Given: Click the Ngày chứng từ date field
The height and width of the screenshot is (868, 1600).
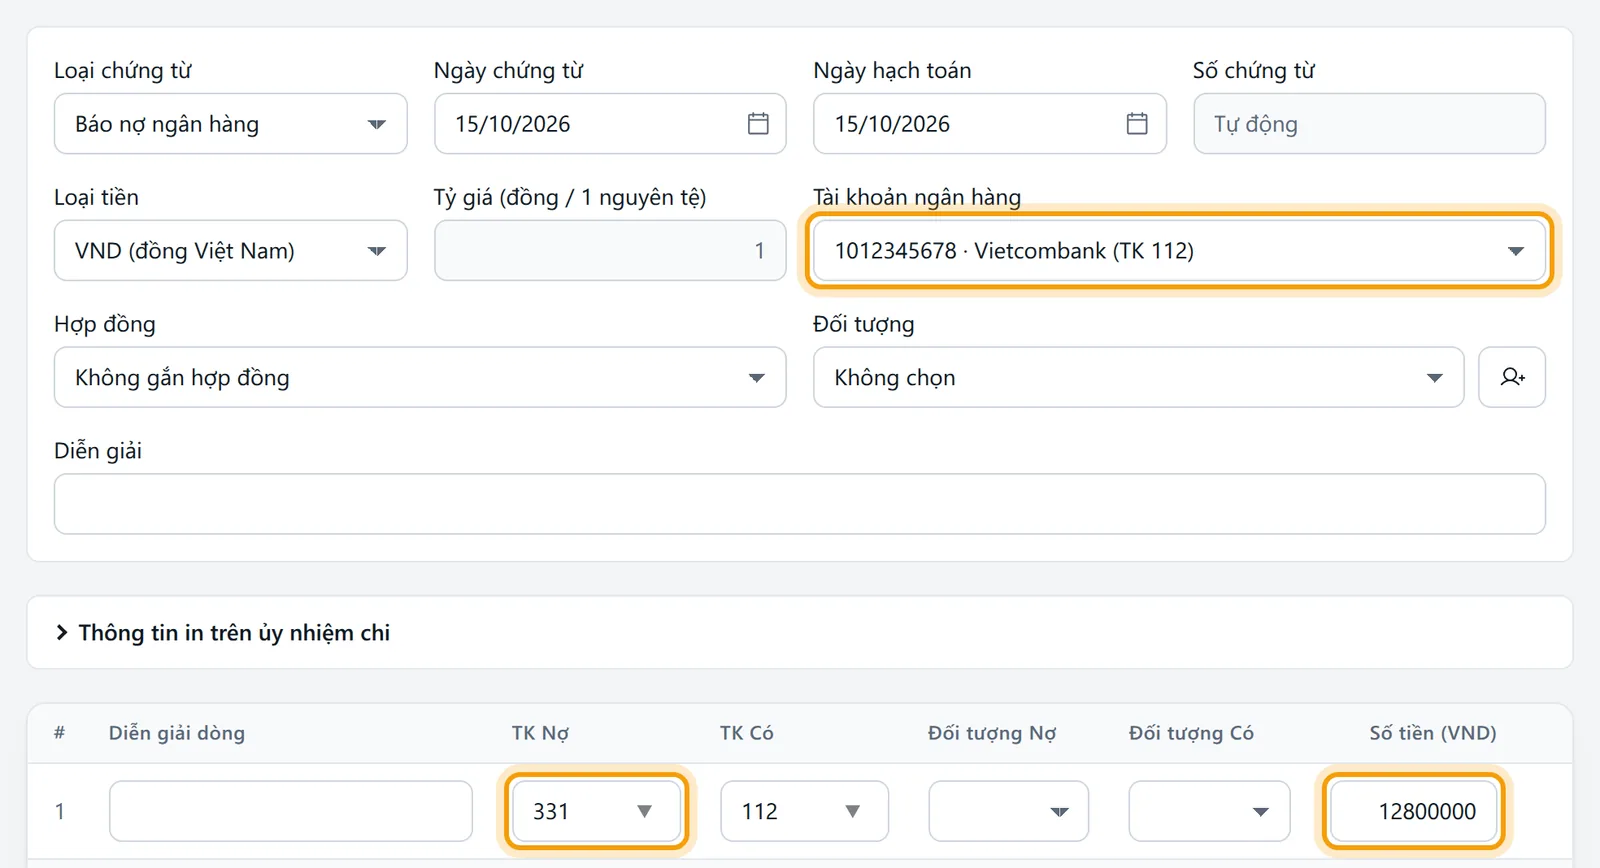Looking at the screenshot, I should click(x=610, y=124).
